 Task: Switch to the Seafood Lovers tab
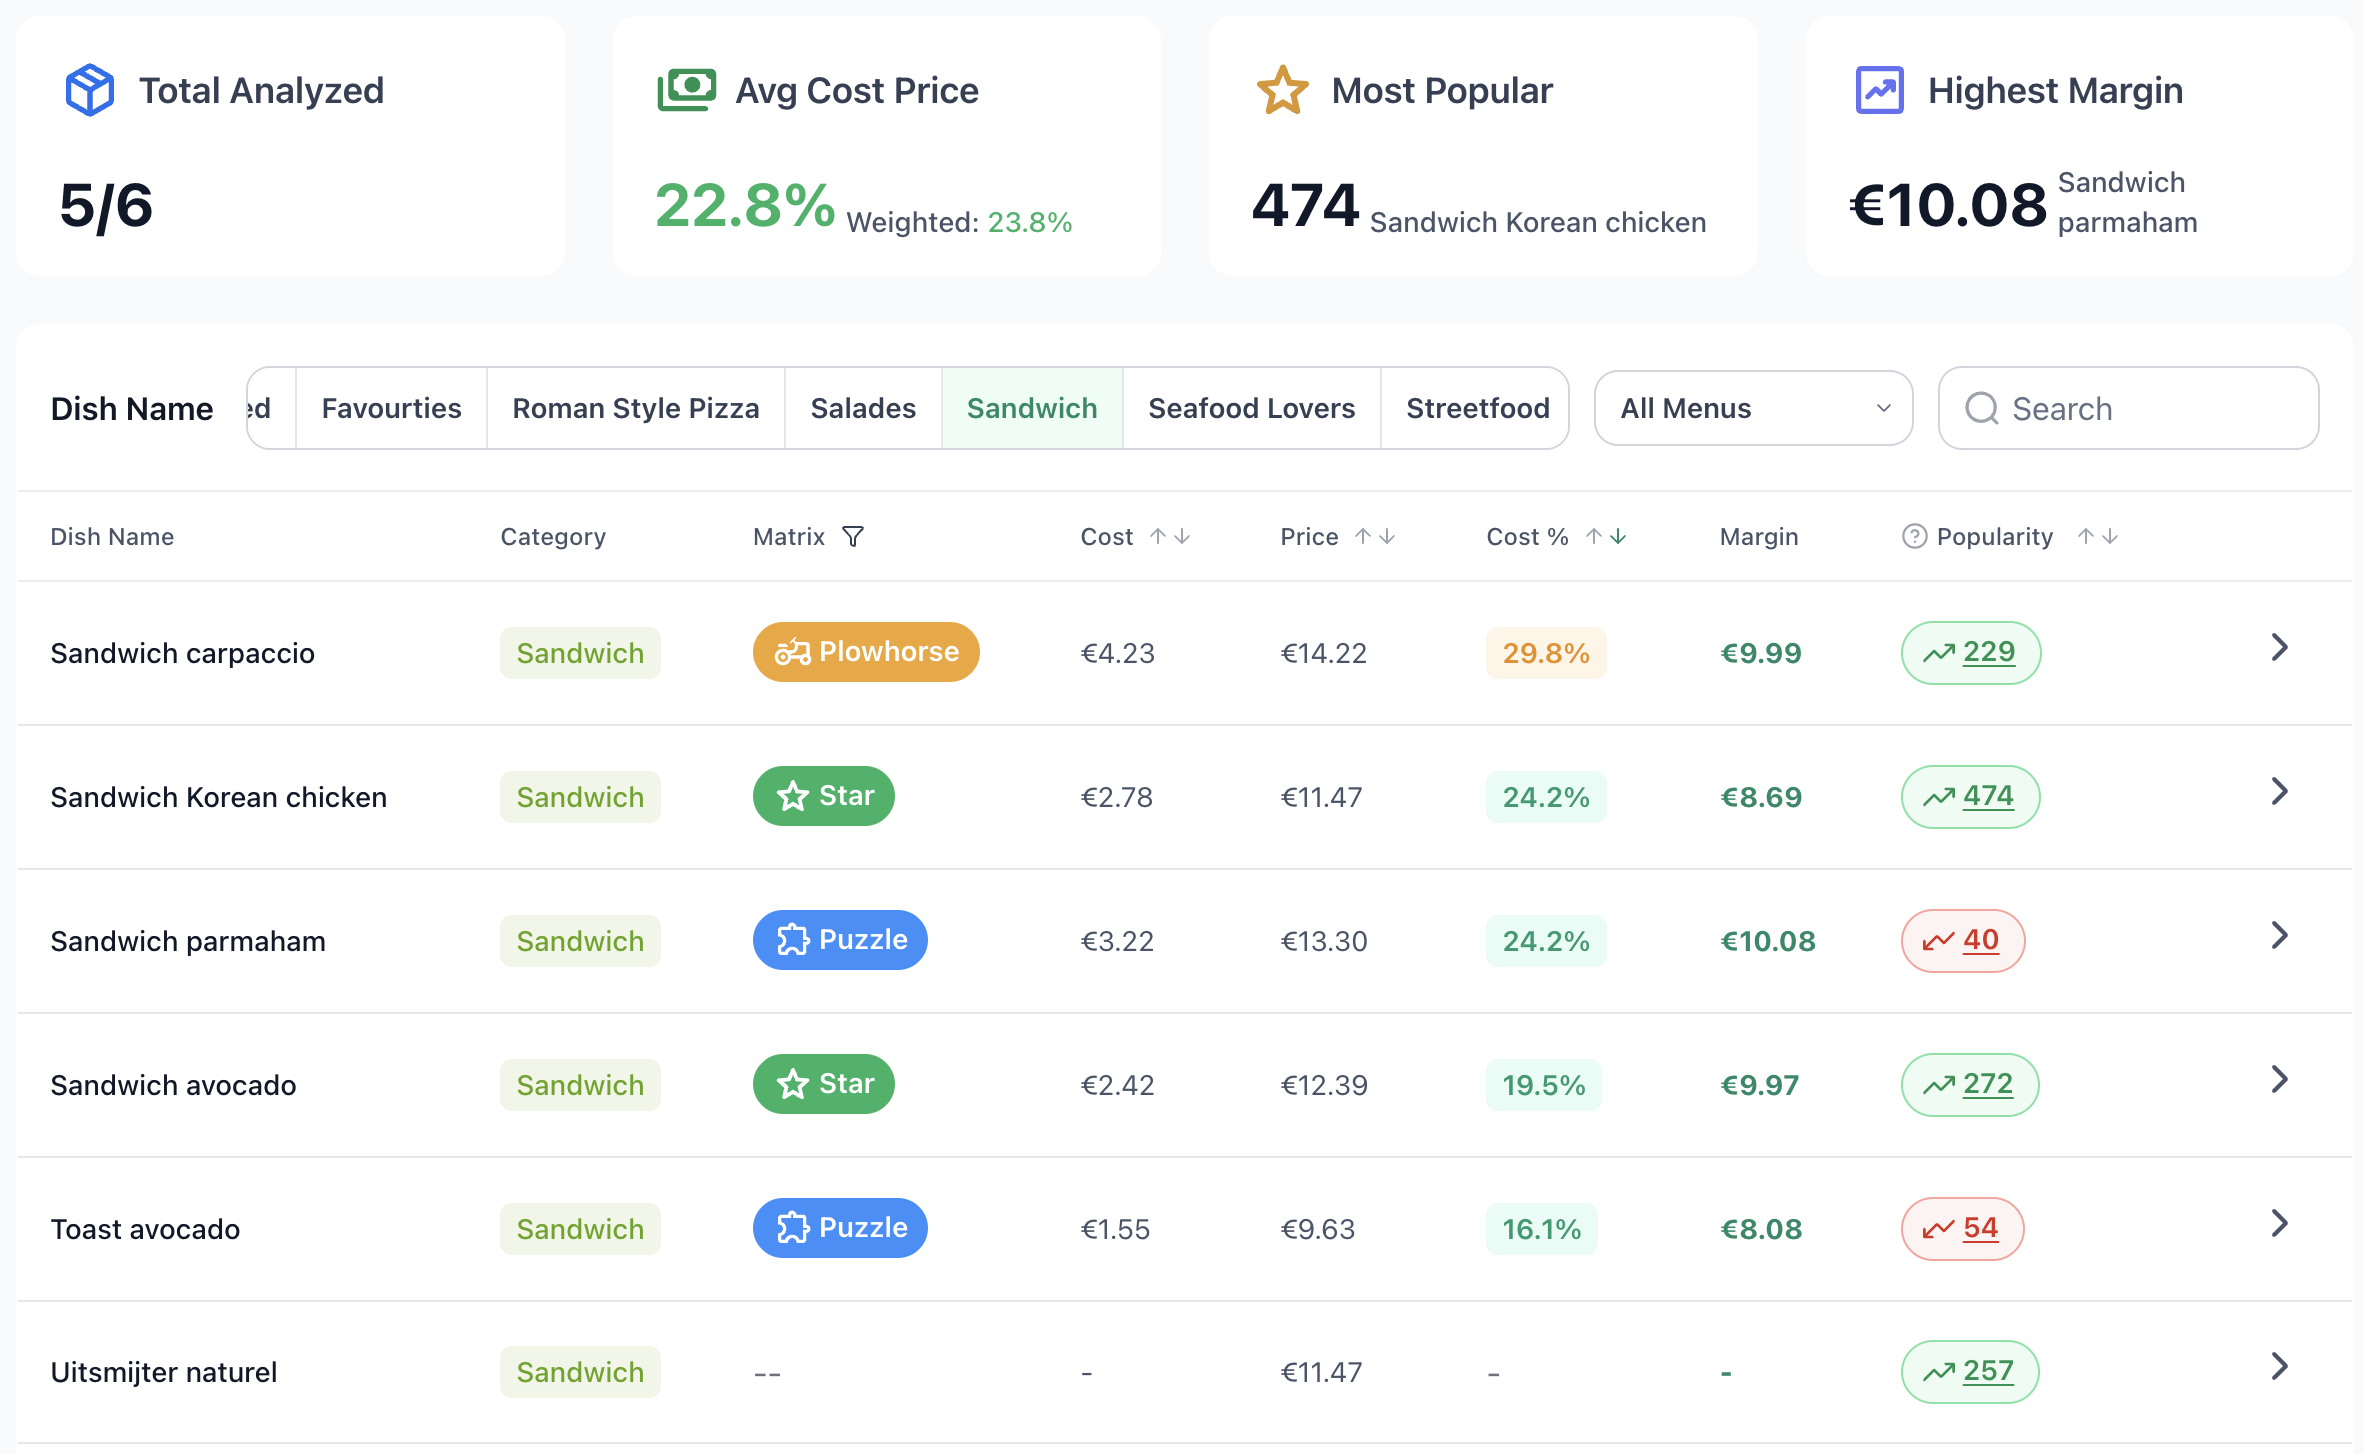(x=1251, y=408)
